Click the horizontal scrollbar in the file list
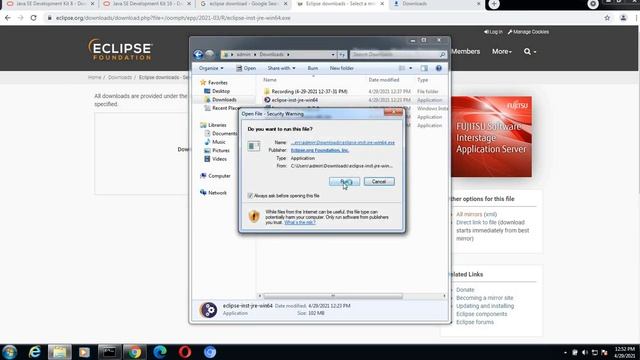The height and width of the screenshot is (360, 640). tap(333, 296)
